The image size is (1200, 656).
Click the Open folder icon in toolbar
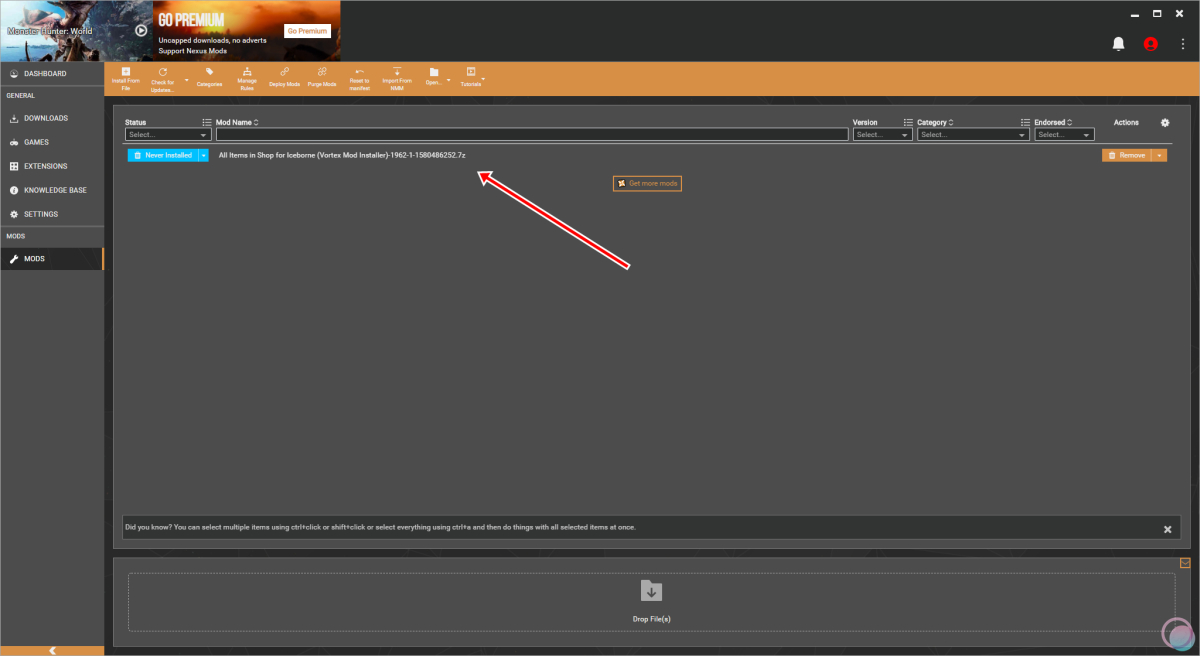(434, 72)
